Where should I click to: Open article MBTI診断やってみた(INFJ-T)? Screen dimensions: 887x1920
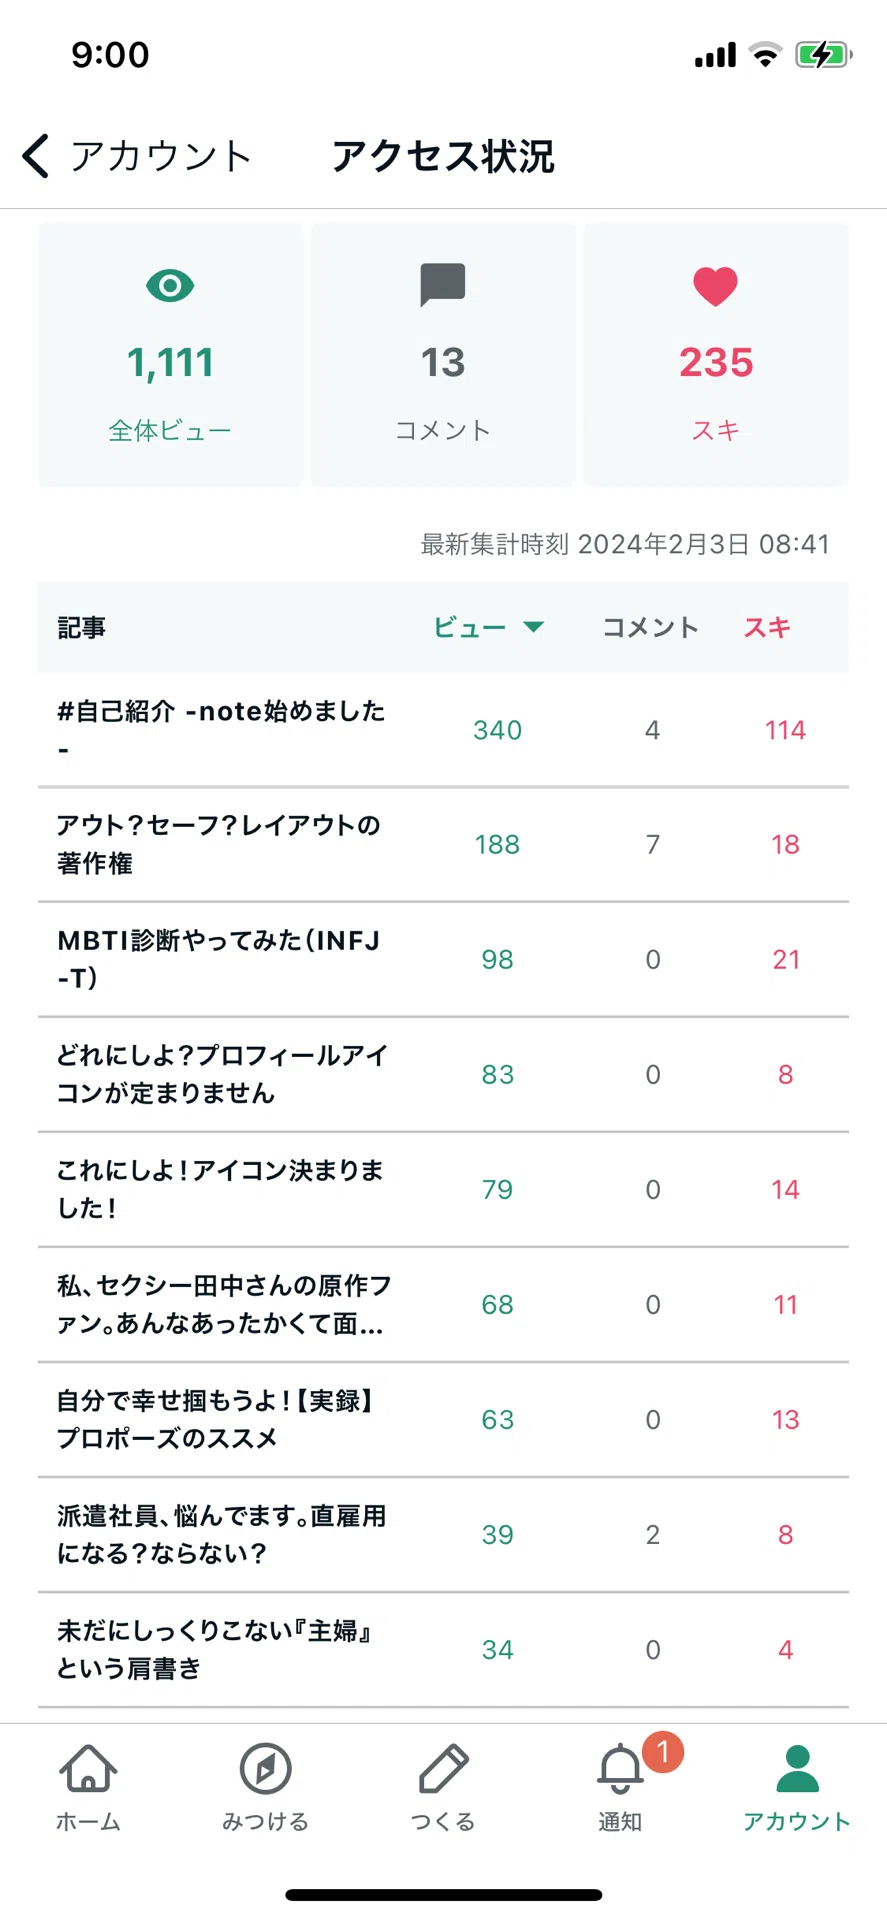pyautogui.click(x=443, y=960)
